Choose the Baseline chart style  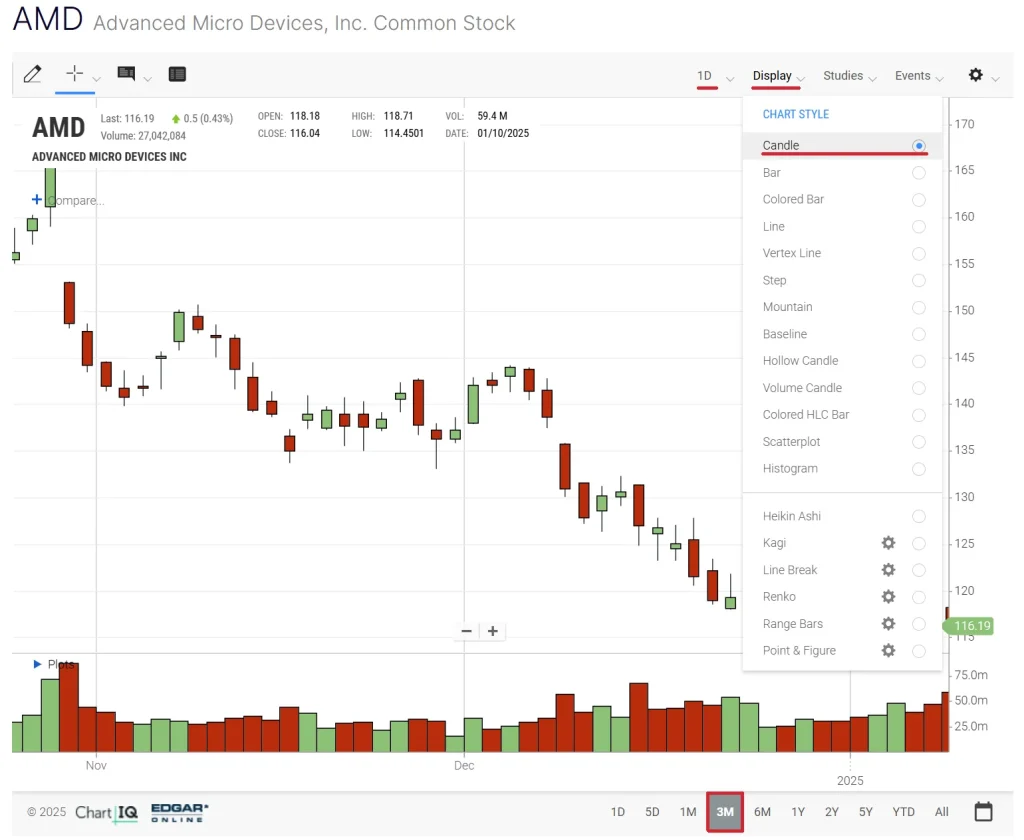pos(842,334)
